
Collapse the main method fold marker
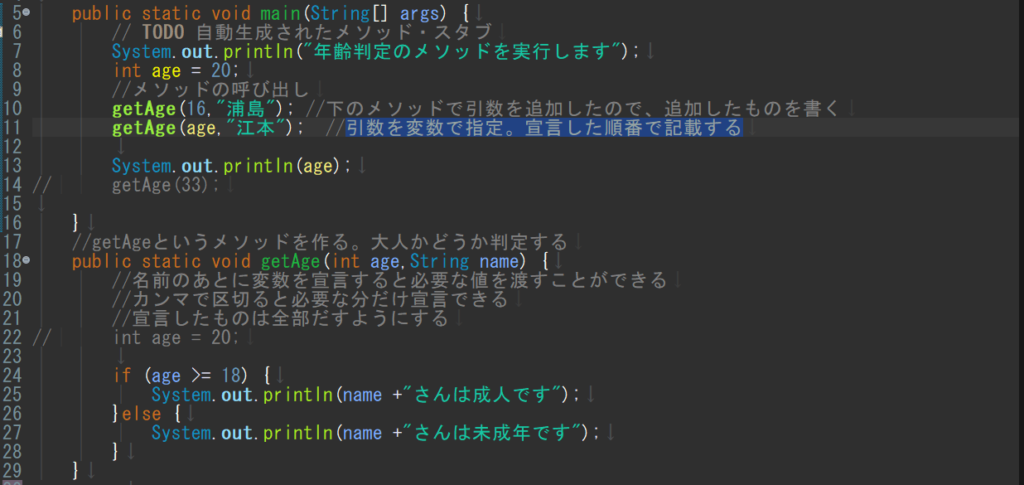[26, 12]
